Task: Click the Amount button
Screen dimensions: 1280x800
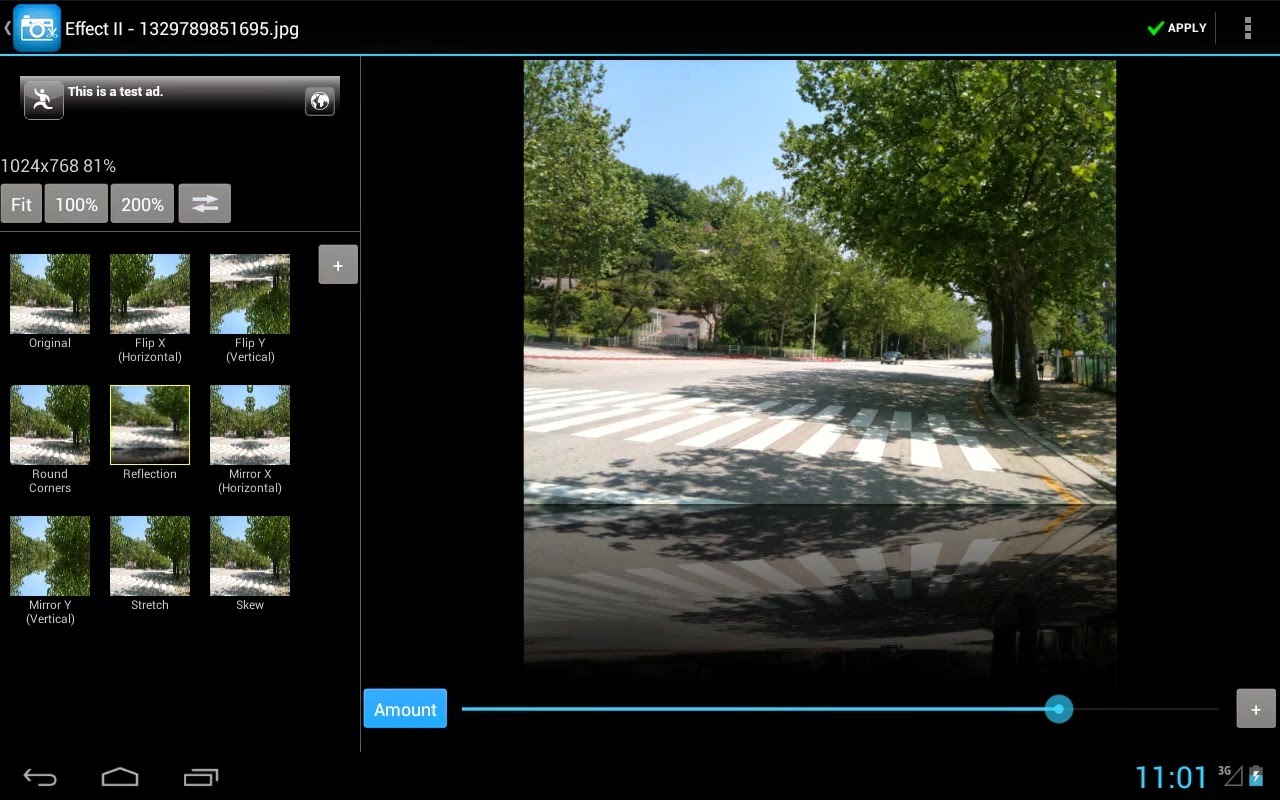Action: pyautogui.click(x=405, y=709)
